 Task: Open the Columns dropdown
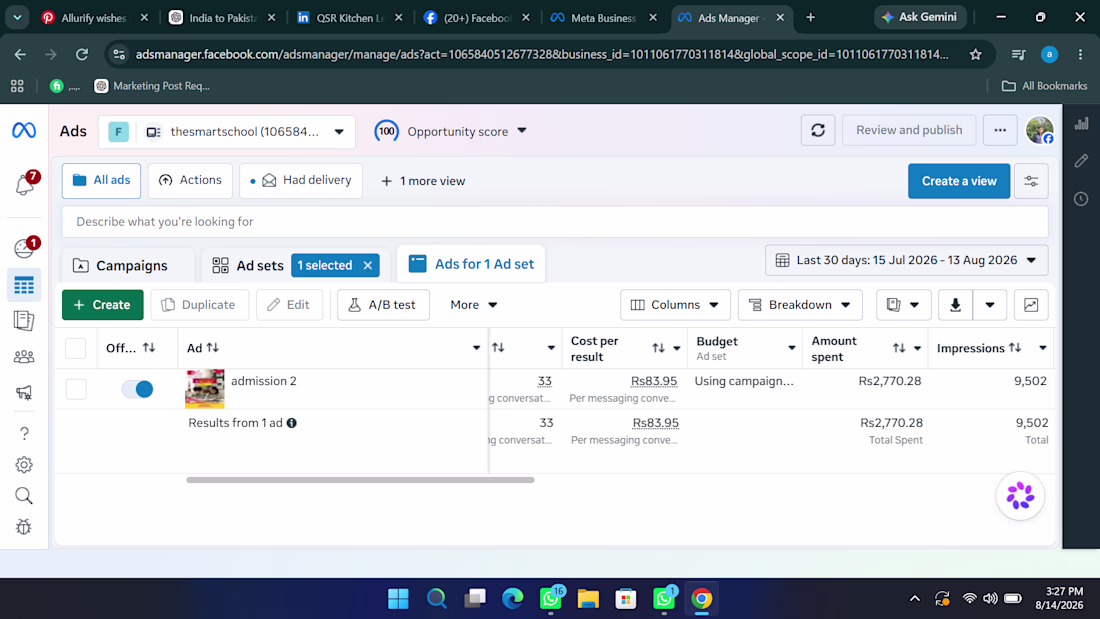[x=675, y=305]
